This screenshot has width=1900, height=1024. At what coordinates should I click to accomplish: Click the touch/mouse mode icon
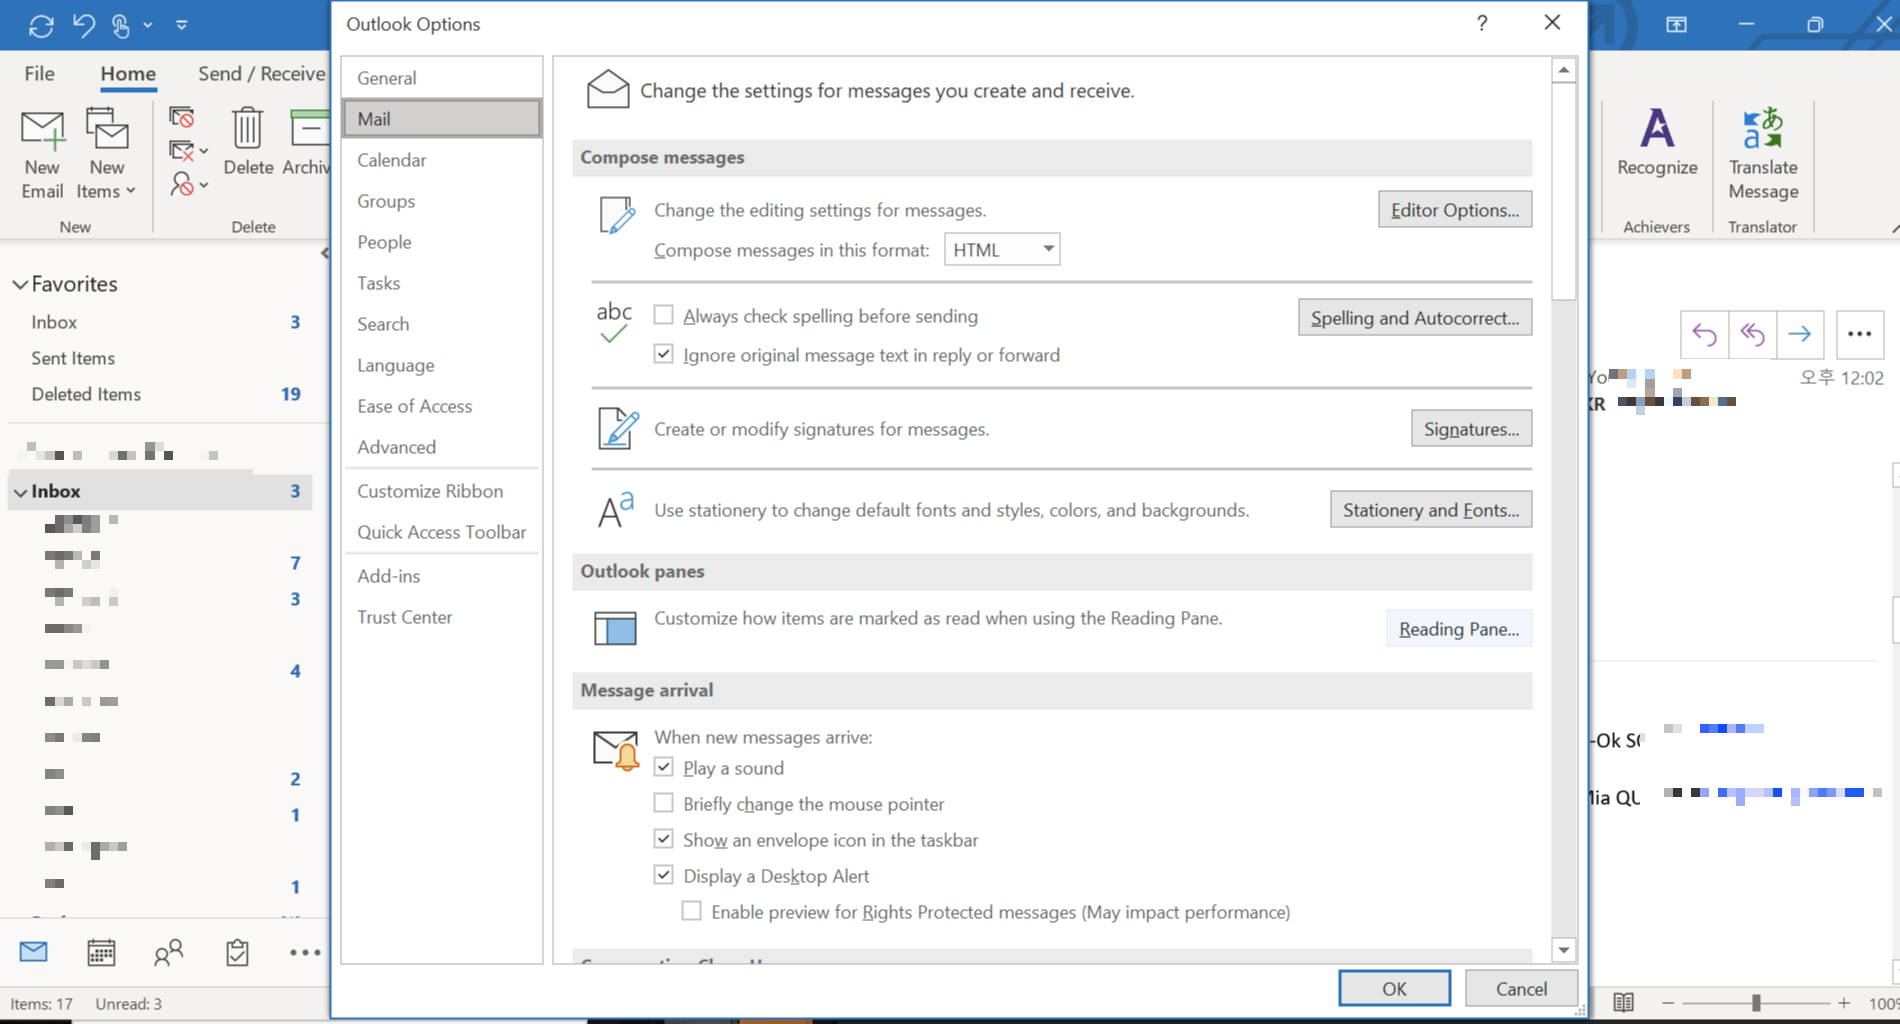pos(121,25)
